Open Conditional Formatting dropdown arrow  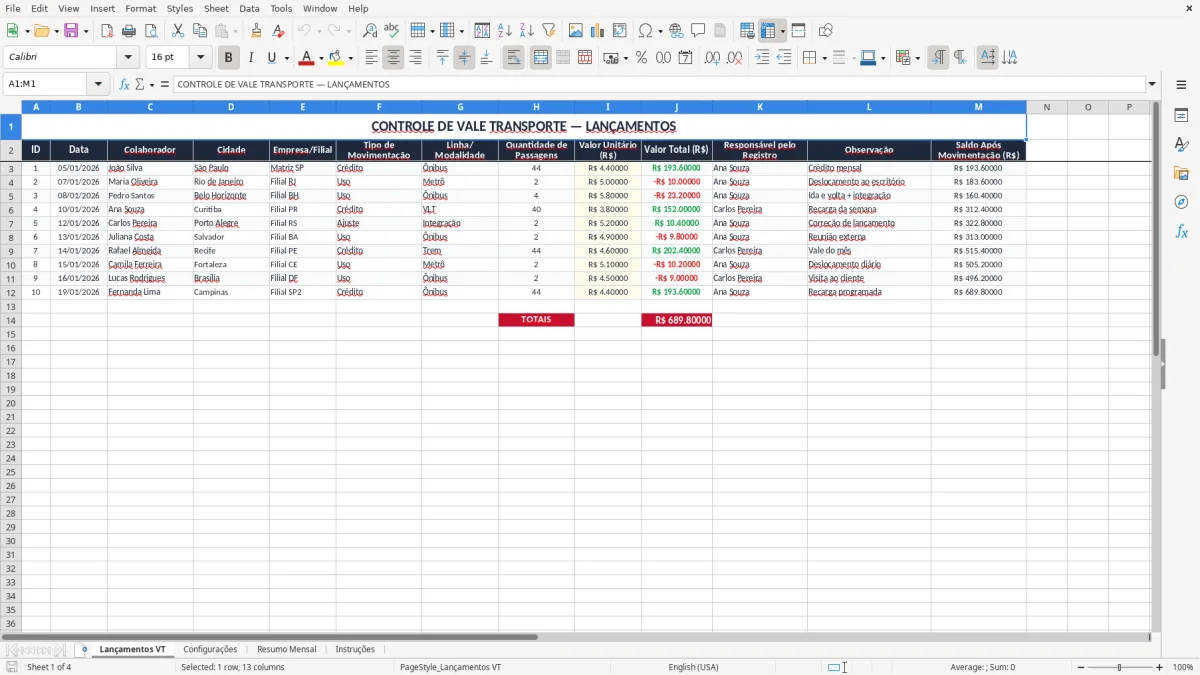tap(918, 58)
